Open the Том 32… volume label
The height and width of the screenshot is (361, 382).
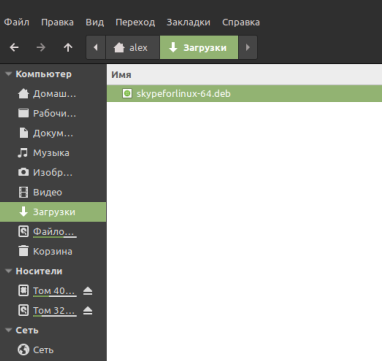click(x=55, y=310)
